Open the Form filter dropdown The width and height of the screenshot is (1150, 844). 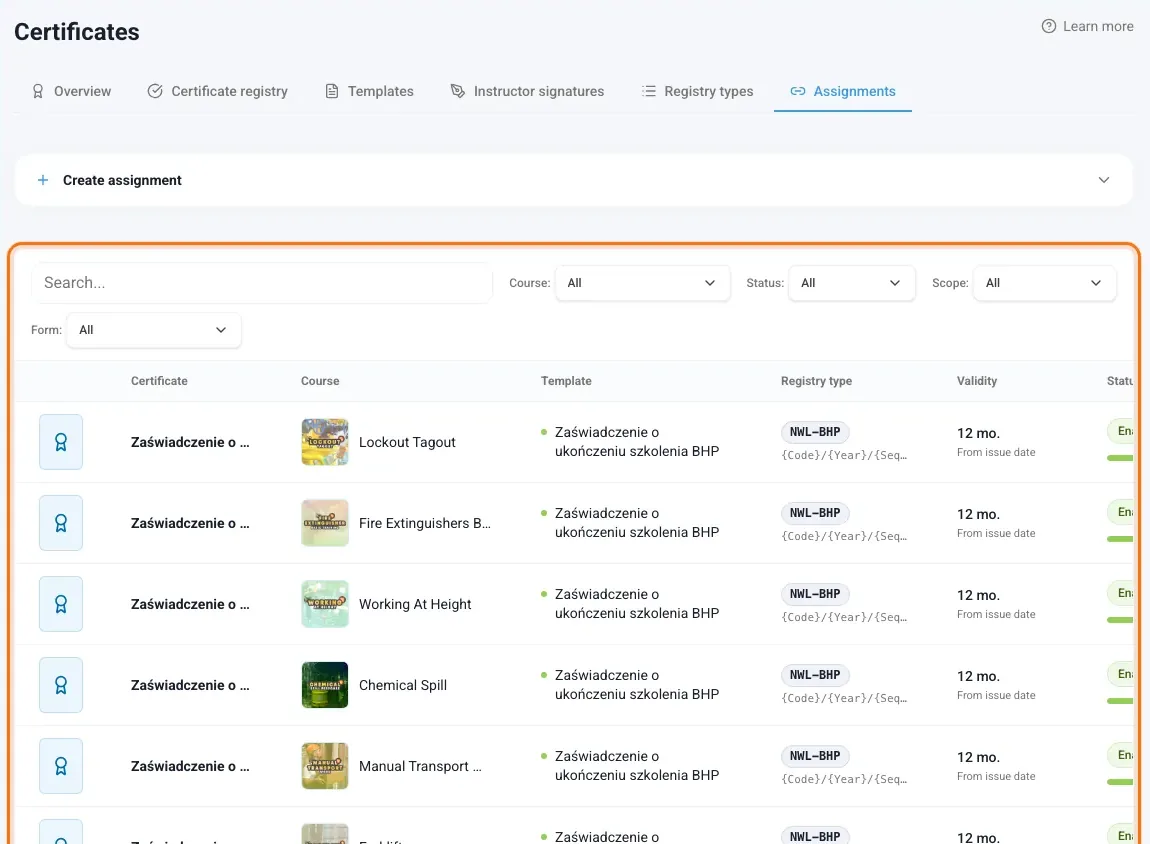click(x=153, y=330)
